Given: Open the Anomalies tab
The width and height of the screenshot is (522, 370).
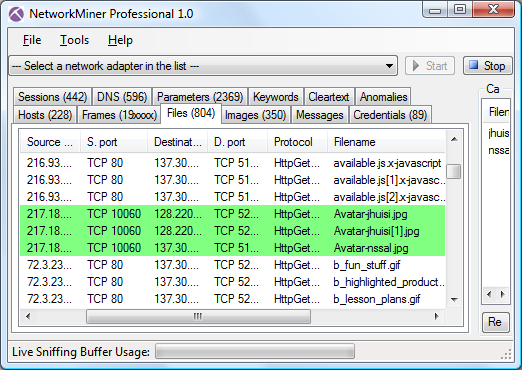Looking at the screenshot, I should point(383,97).
